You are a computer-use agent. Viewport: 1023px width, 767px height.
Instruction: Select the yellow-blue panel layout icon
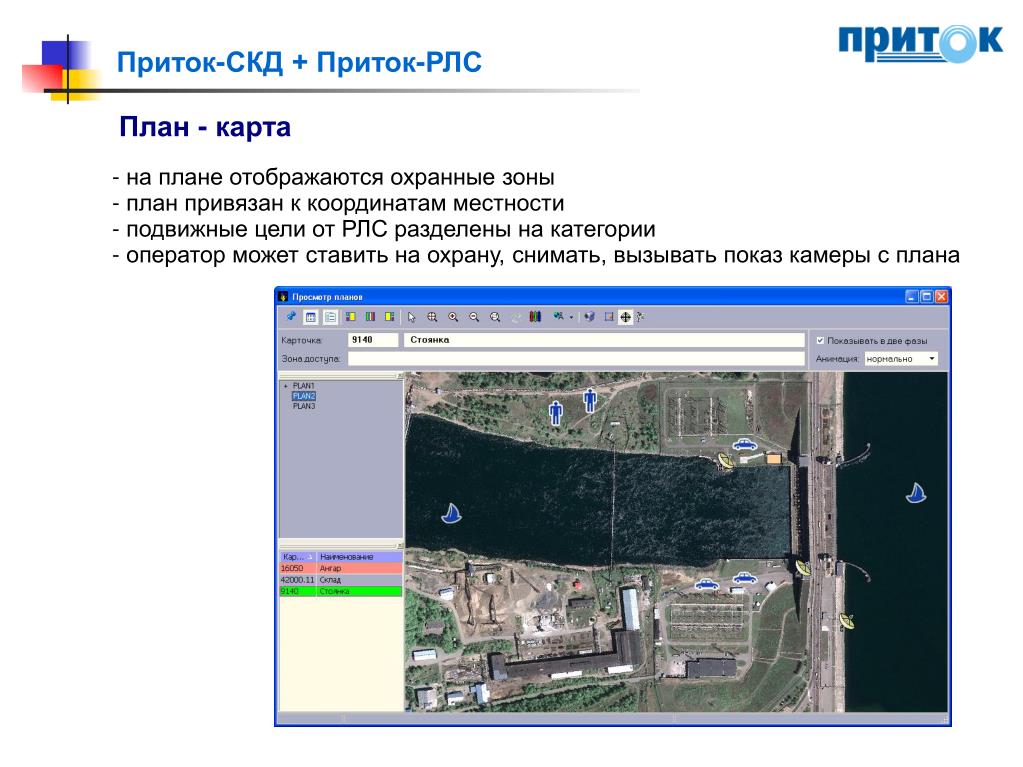[350, 317]
